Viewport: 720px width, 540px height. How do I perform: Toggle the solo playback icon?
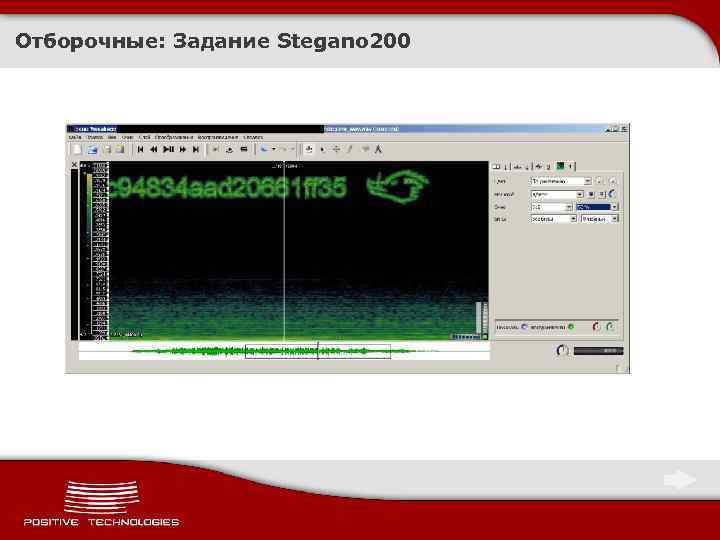point(244,149)
